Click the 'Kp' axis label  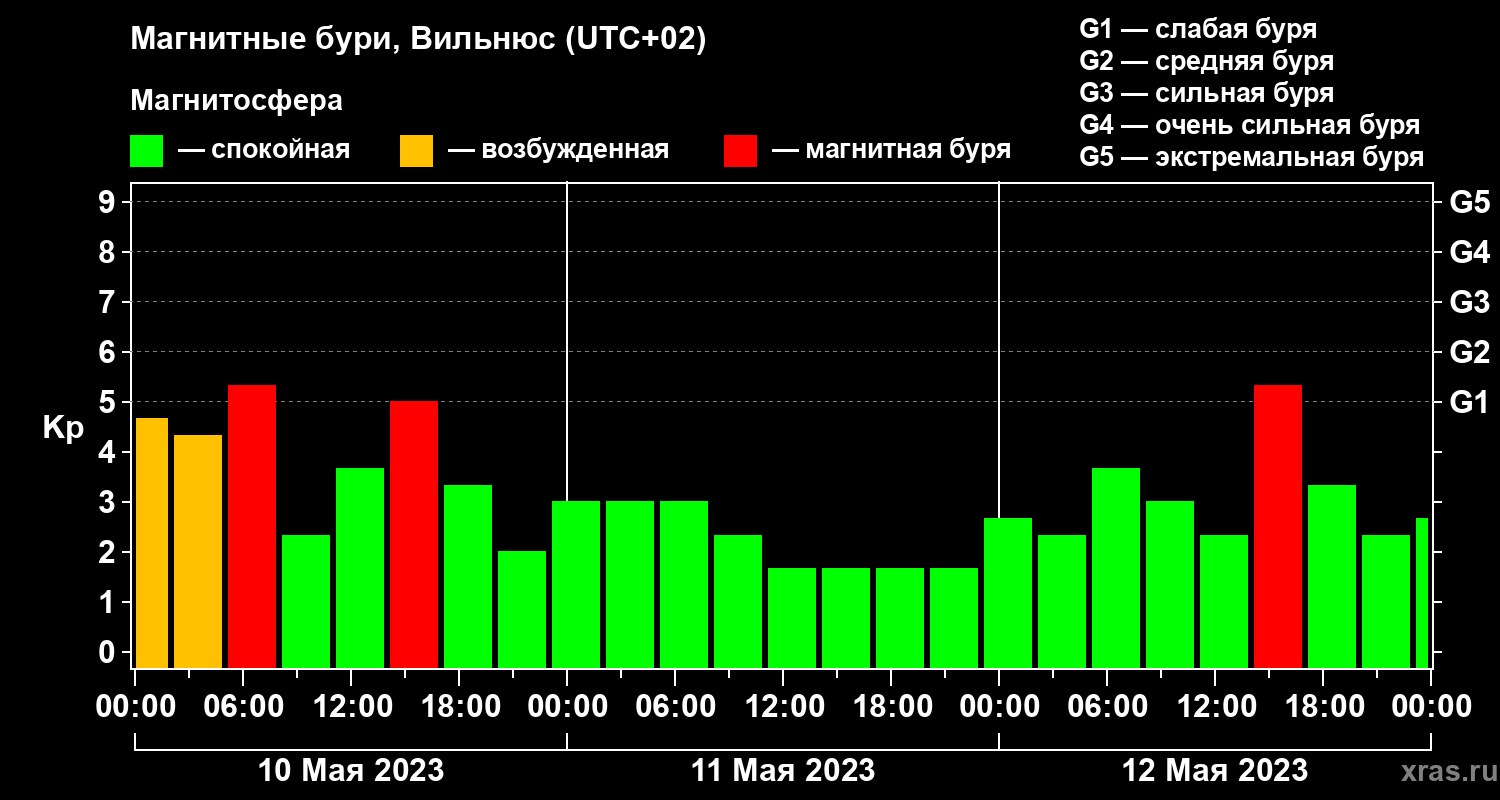tap(63, 428)
